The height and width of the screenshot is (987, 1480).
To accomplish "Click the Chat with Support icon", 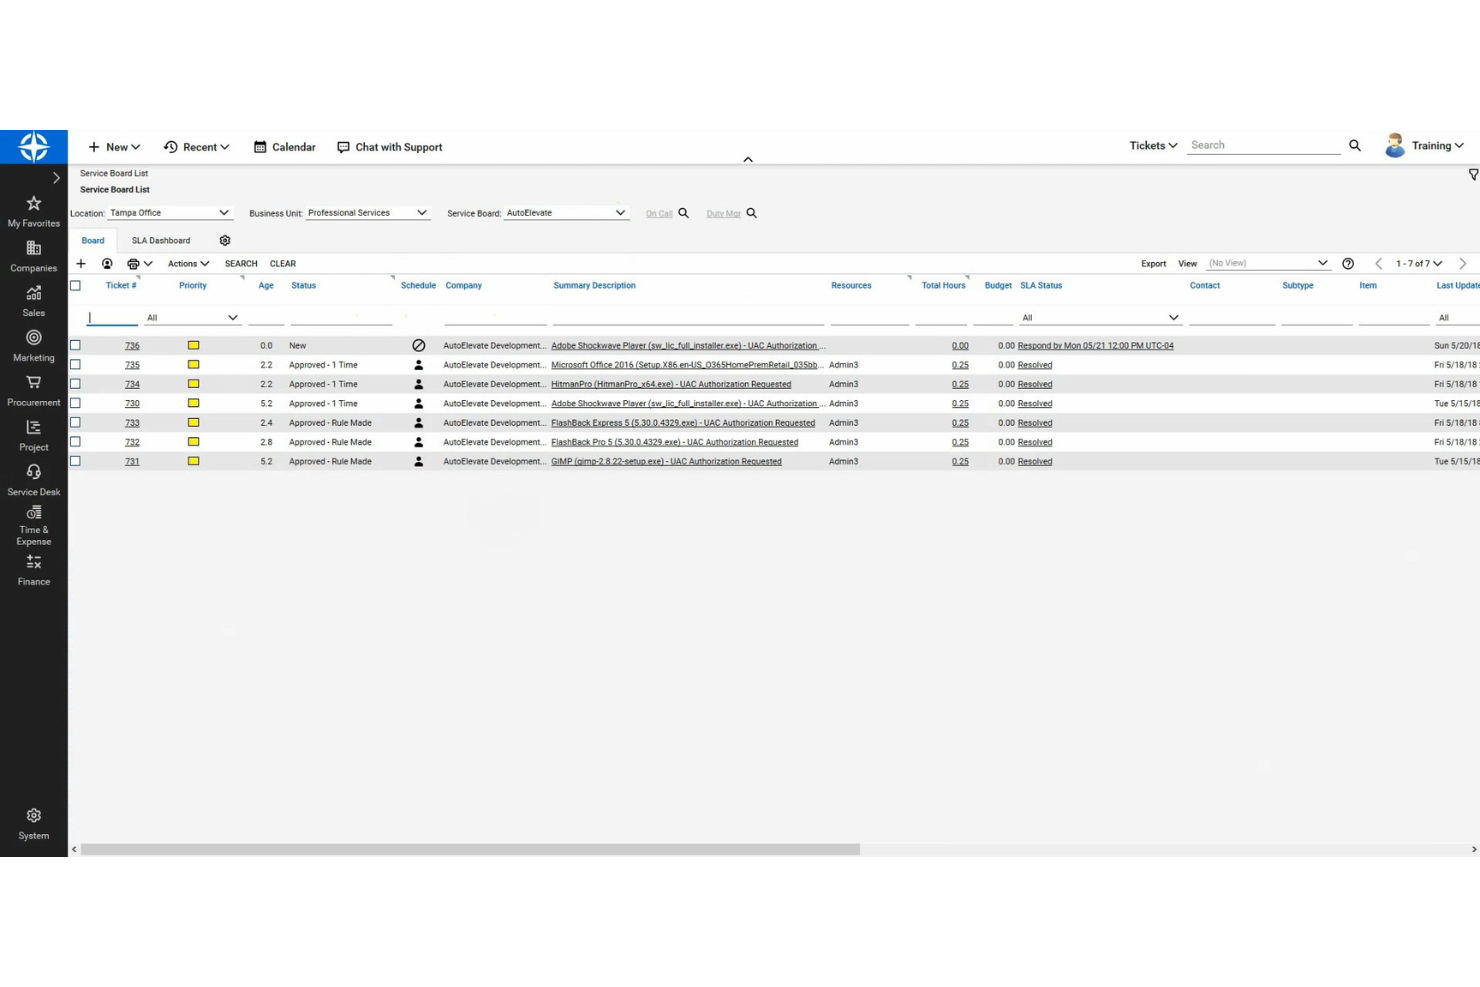I will [x=343, y=147].
